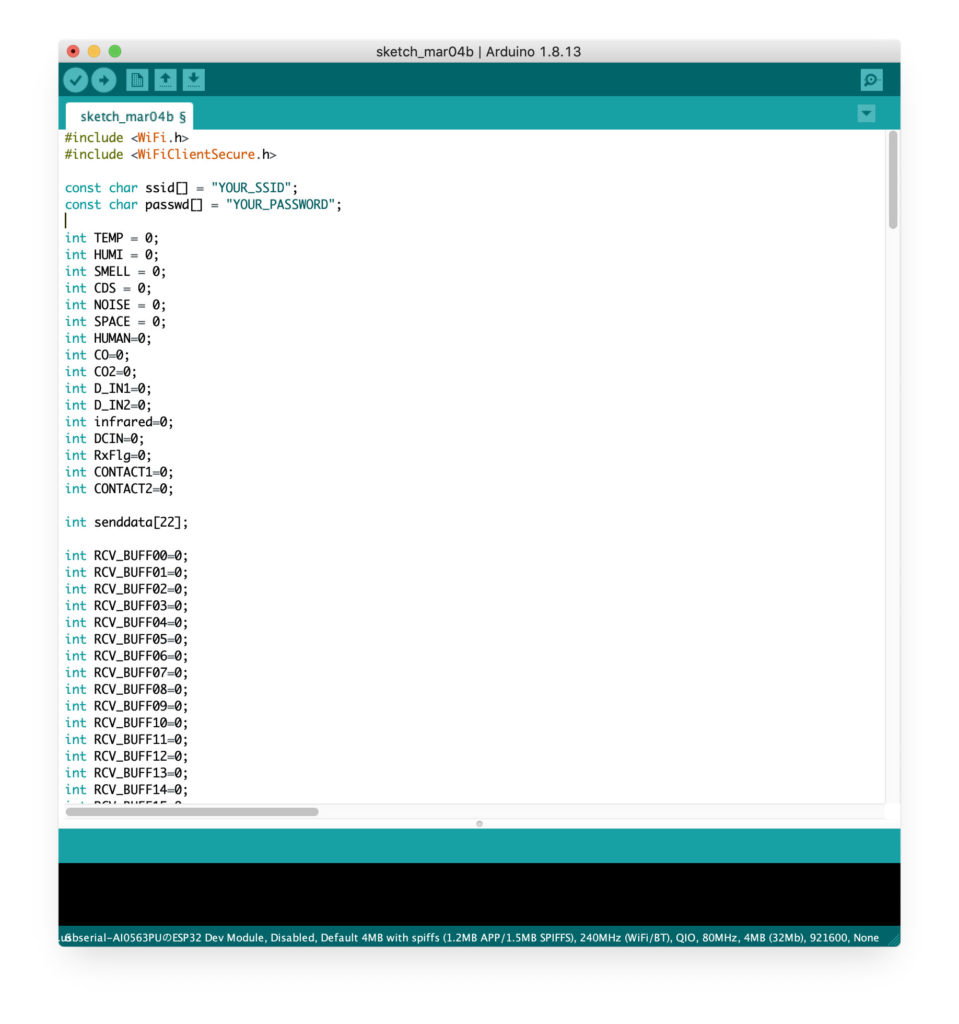Click the console pane divider handle

479,824
